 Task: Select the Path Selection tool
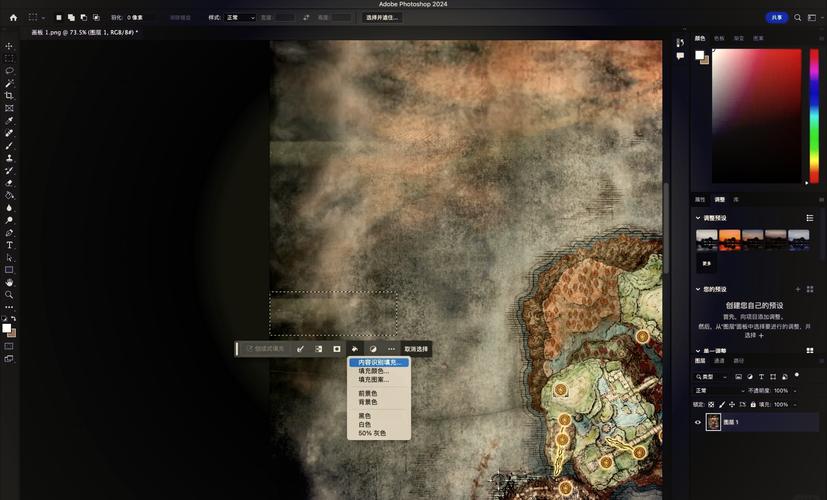click(x=9, y=257)
